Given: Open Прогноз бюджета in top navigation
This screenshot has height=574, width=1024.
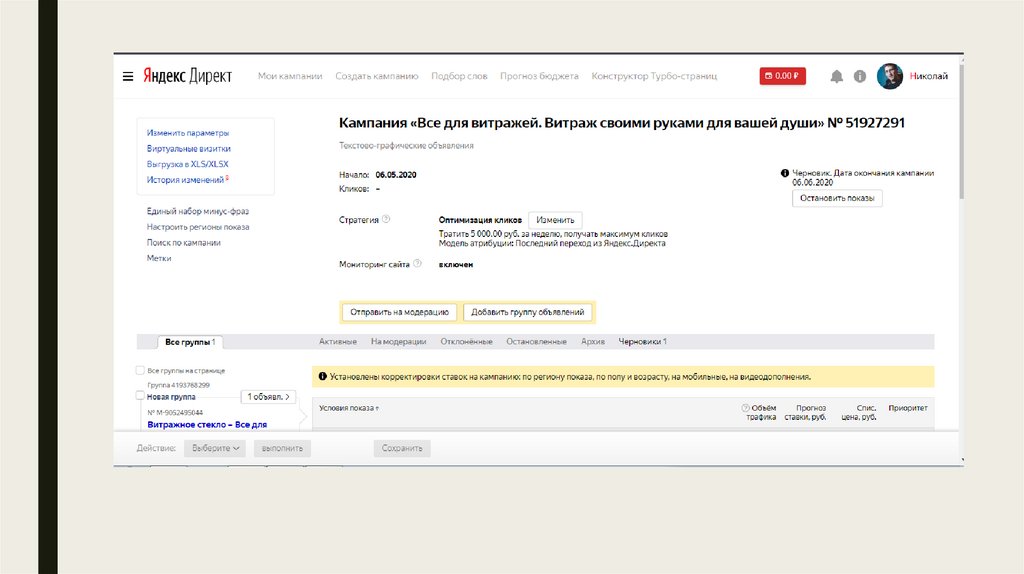Looking at the screenshot, I should tap(539, 76).
